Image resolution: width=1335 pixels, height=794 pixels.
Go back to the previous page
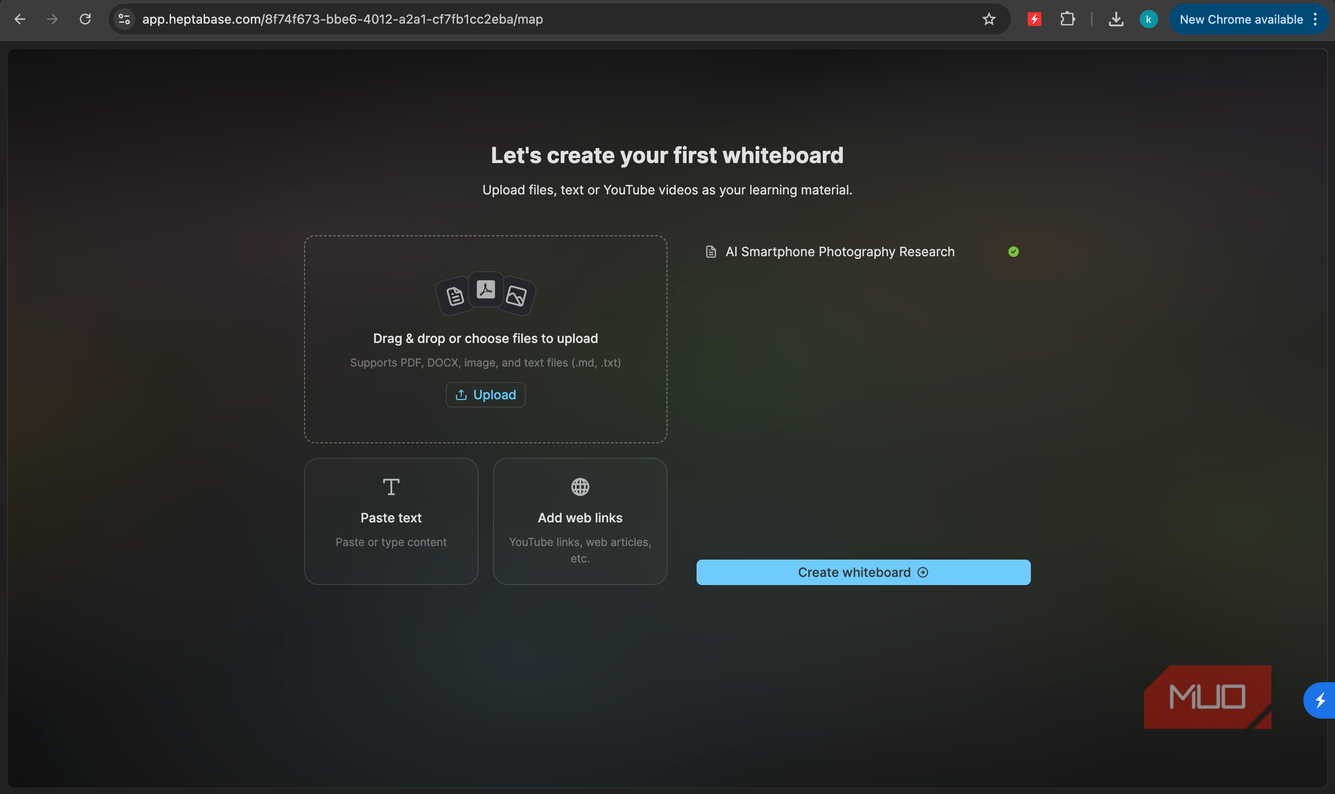pyautogui.click(x=20, y=19)
